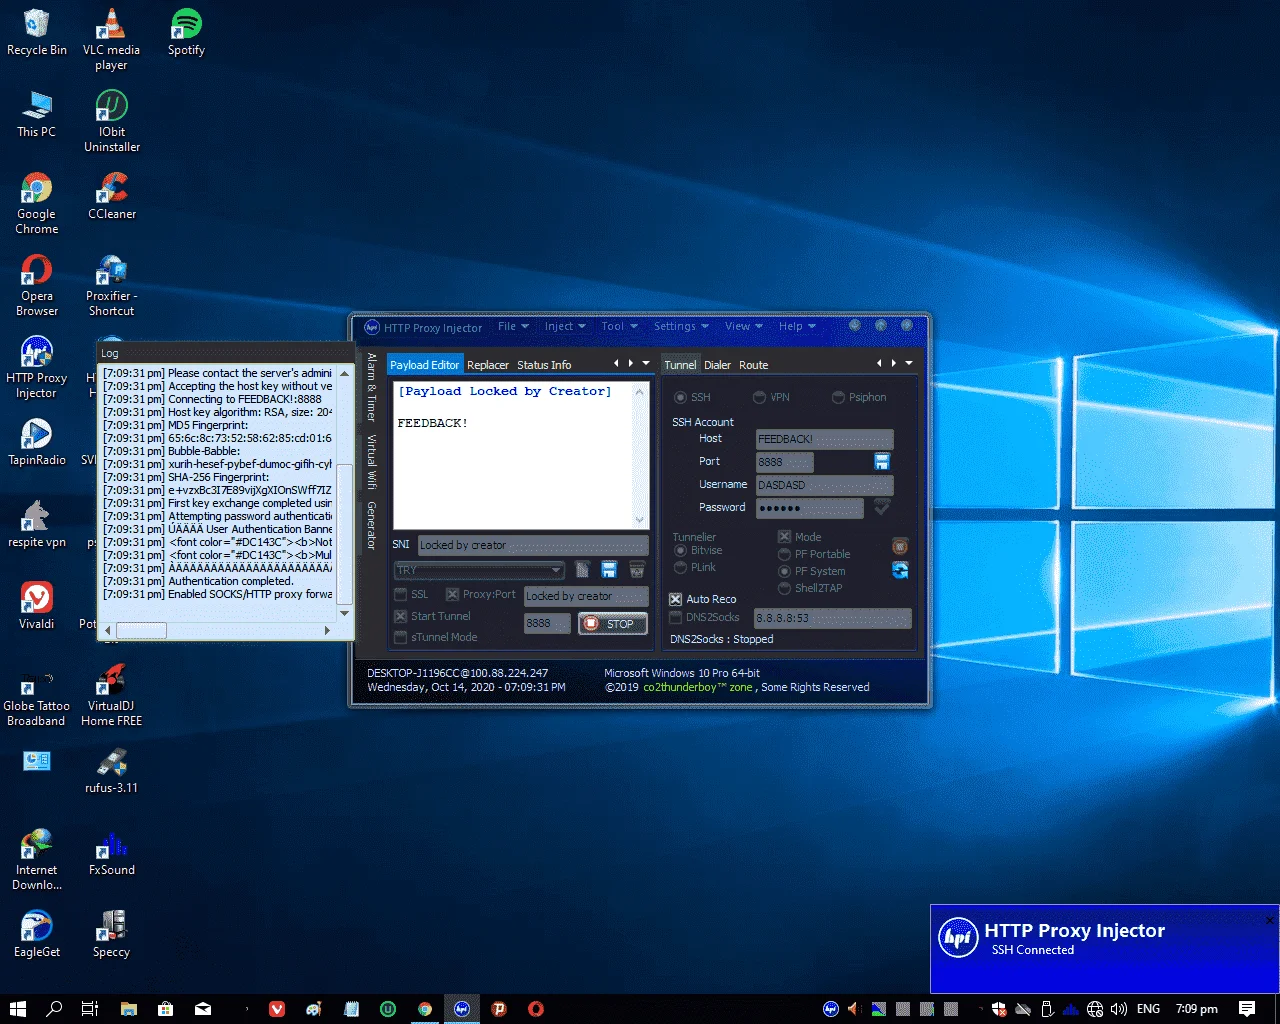The width and height of the screenshot is (1280, 1024).
Task: Toggle the Auto Reco checkbox
Action: click(675, 599)
